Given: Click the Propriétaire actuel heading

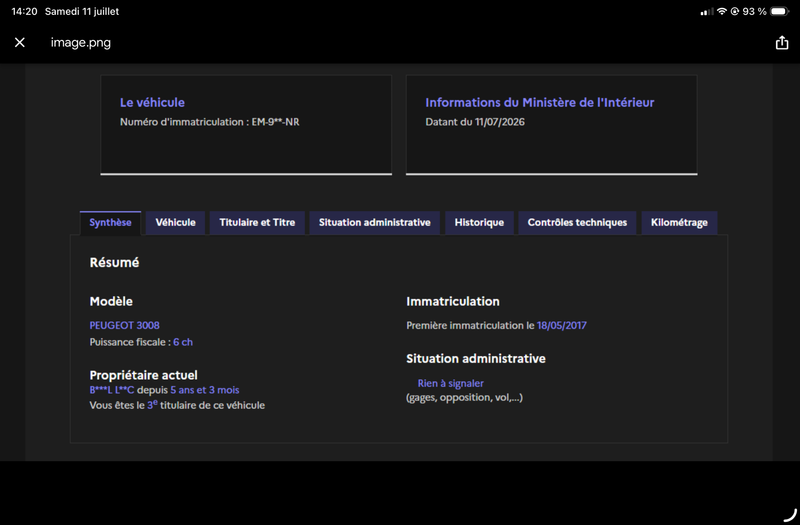Looking at the screenshot, I should [143, 376].
